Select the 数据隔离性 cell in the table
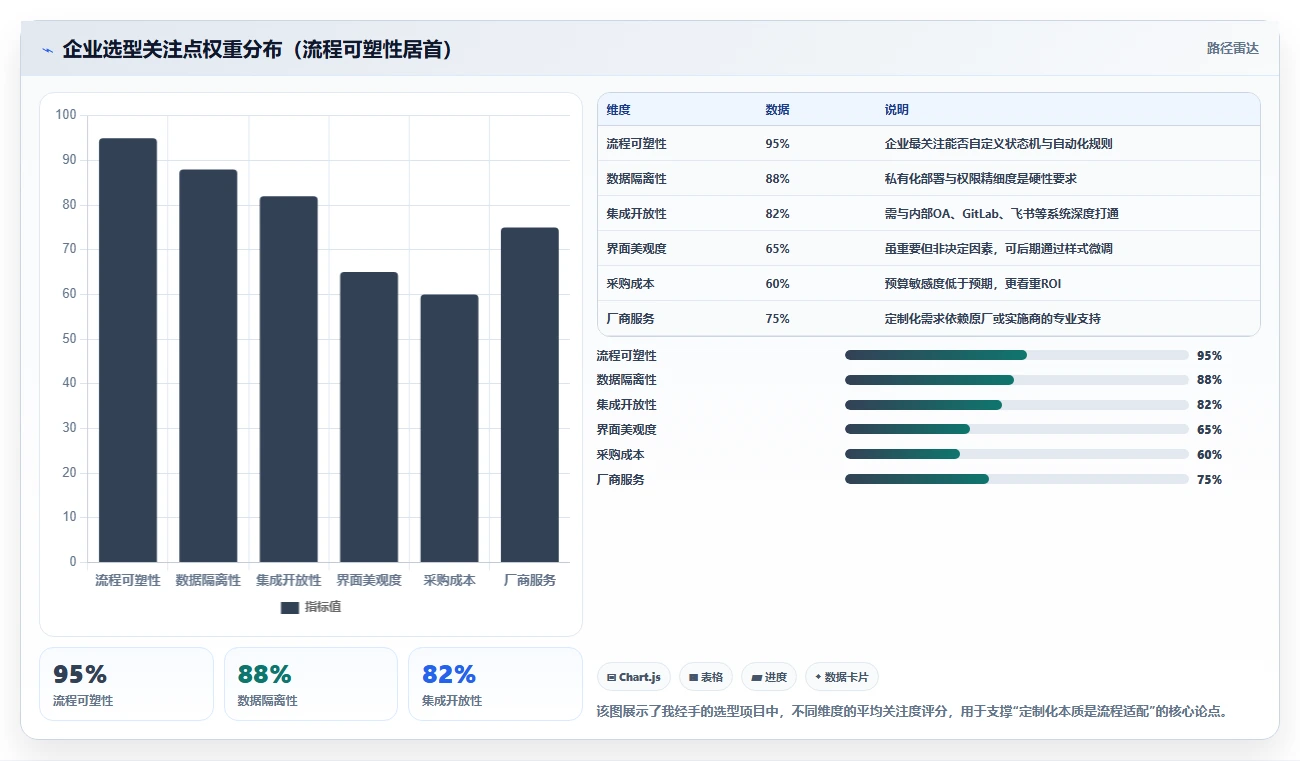Screen dimensions: 1300x761 click(x=636, y=179)
